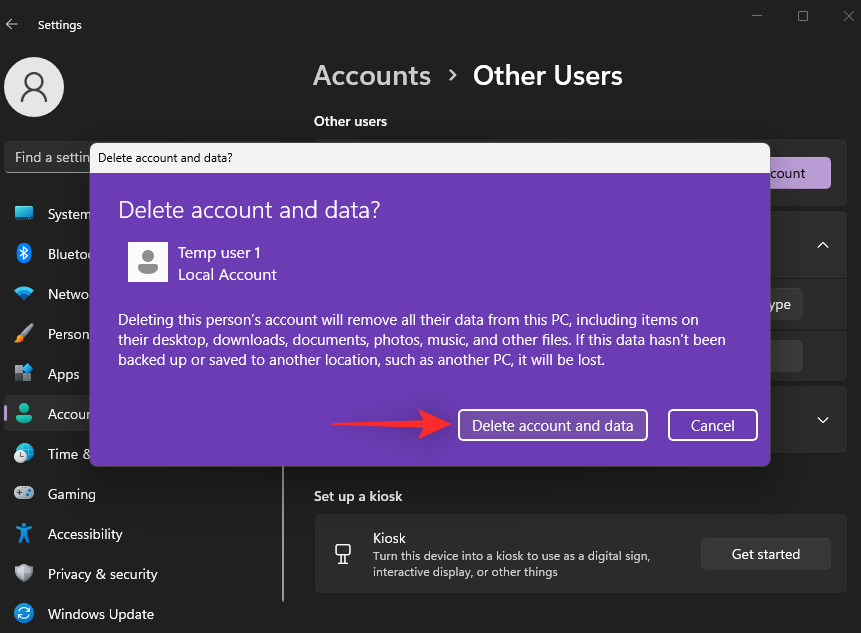
Task: Click the 'Temp user 1' name in dialog
Action: (219, 253)
